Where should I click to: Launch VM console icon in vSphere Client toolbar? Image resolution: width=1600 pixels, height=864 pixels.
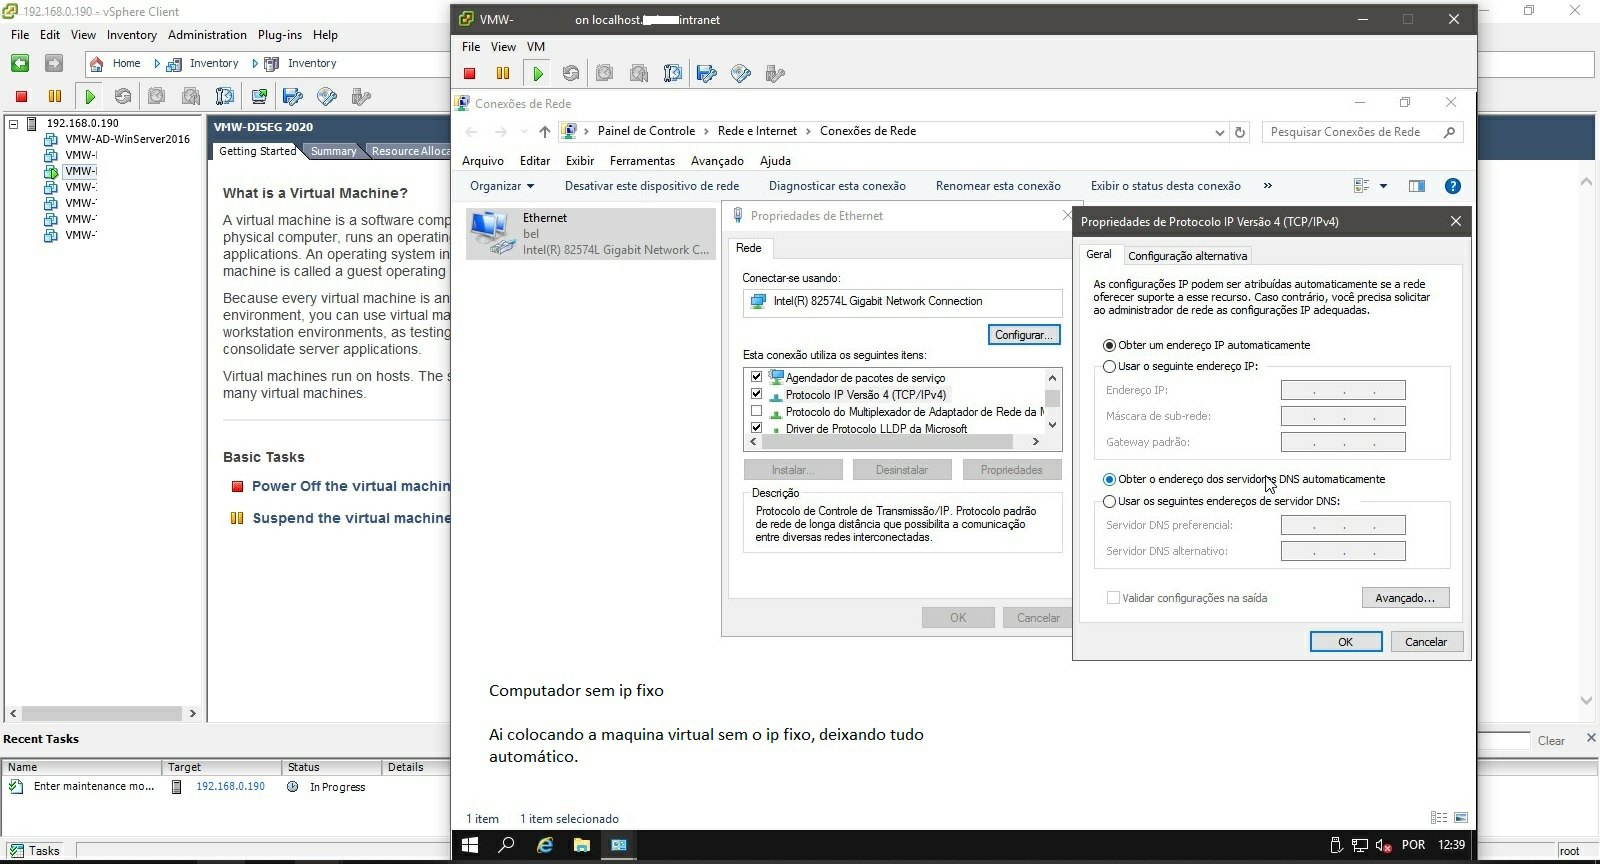(259, 96)
